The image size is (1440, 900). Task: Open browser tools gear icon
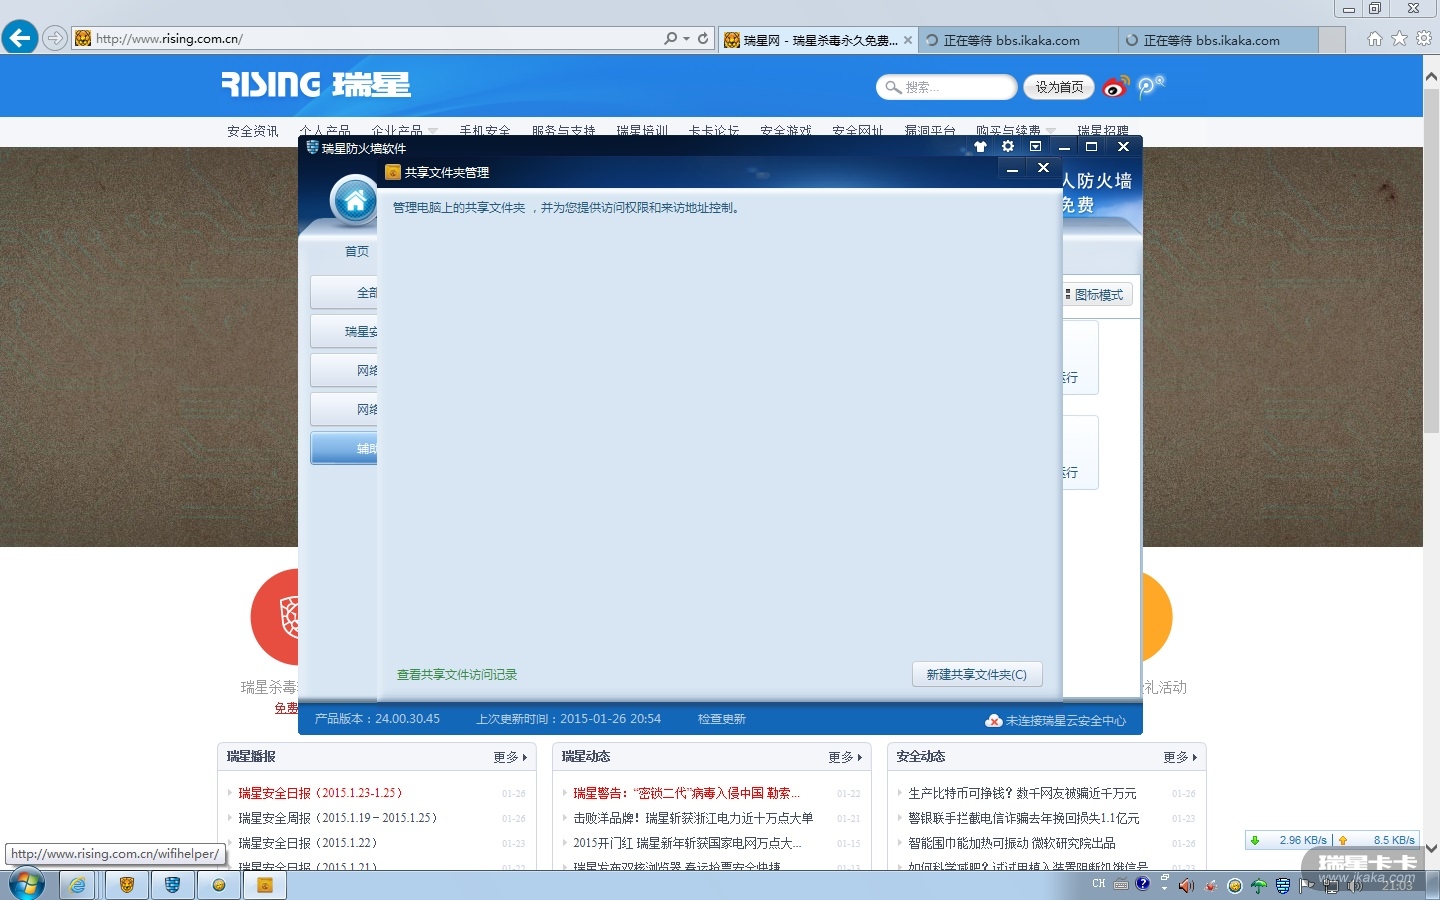click(x=1424, y=39)
